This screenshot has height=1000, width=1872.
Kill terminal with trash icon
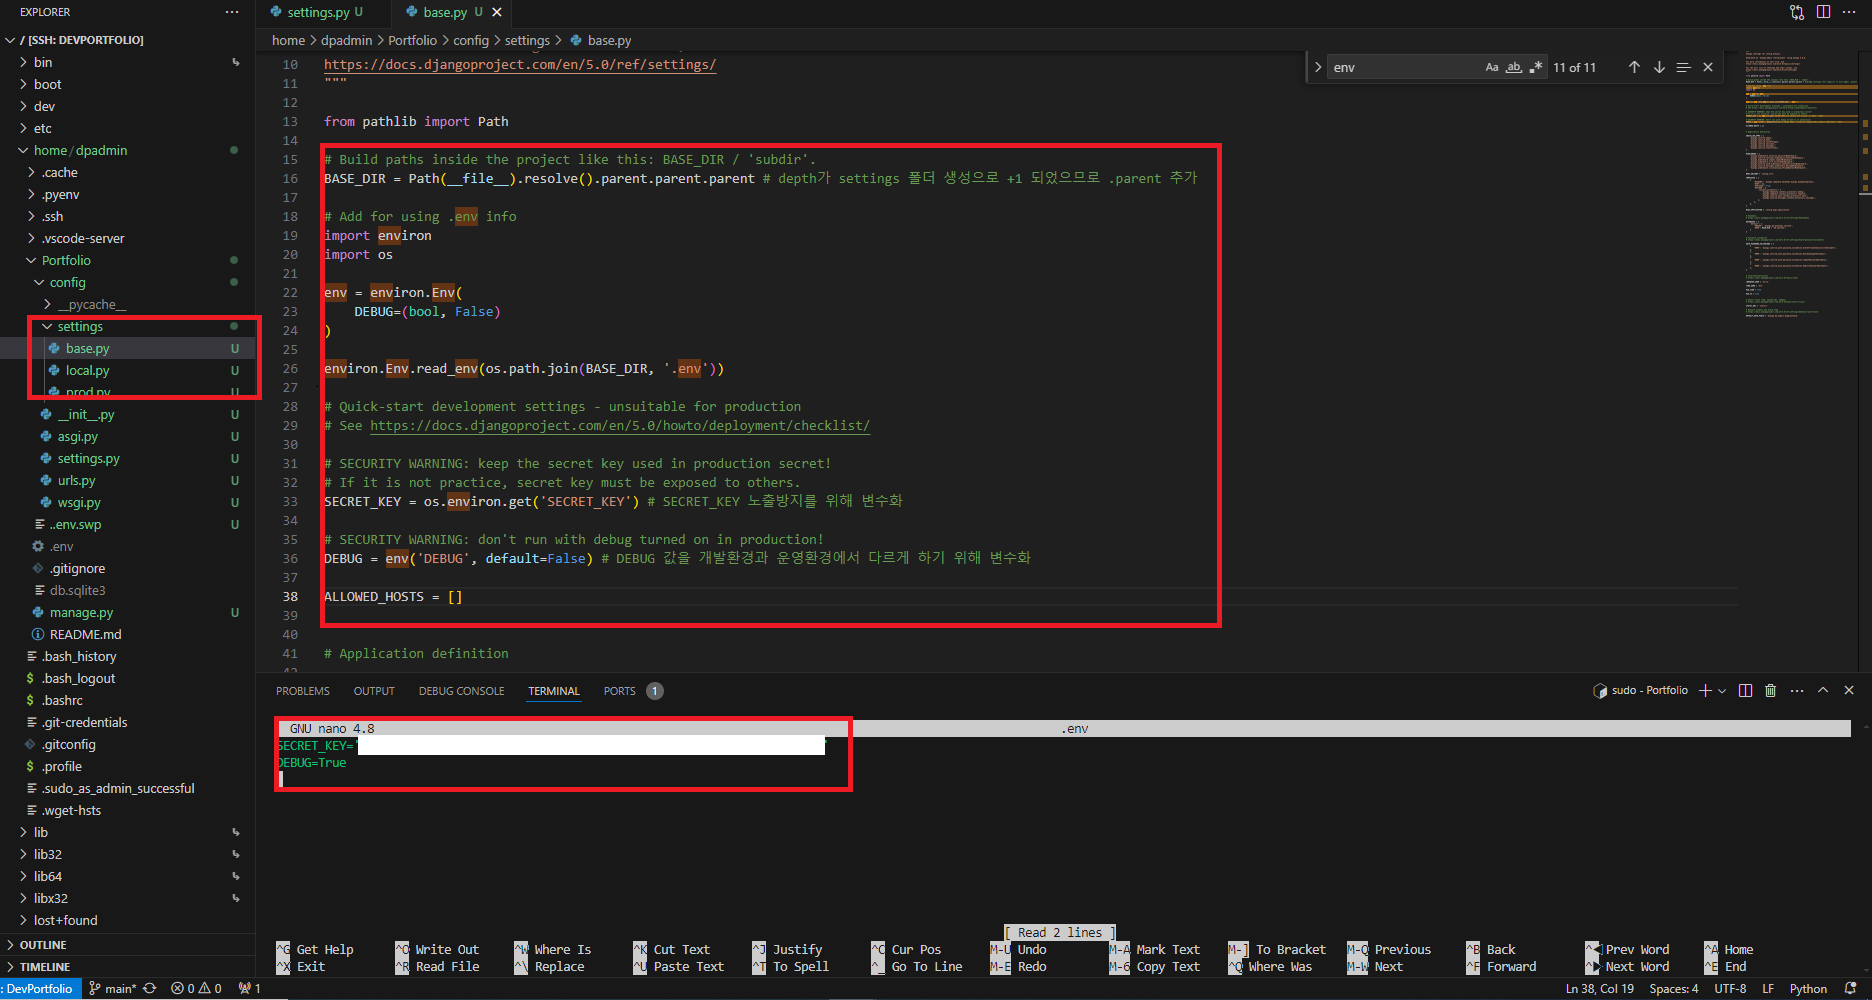pos(1771,691)
